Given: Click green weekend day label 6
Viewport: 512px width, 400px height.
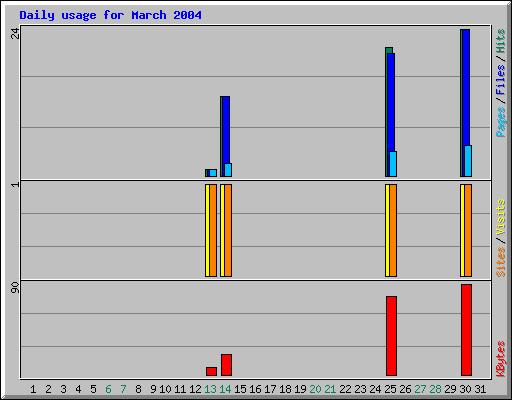Looking at the screenshot, I should pos(108,389).
